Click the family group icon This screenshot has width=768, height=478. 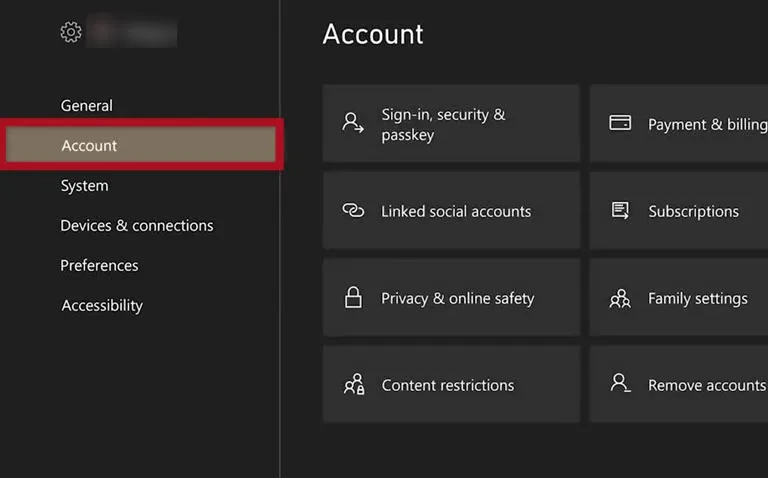[x=620, y=298]
